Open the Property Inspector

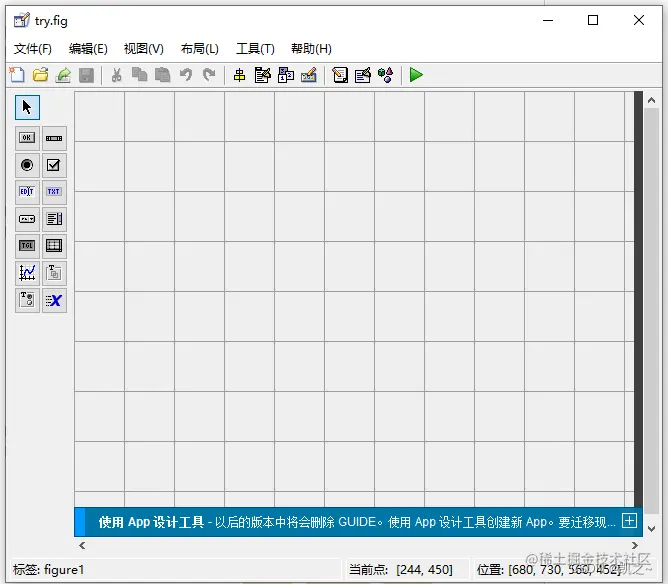coord(363,75)
